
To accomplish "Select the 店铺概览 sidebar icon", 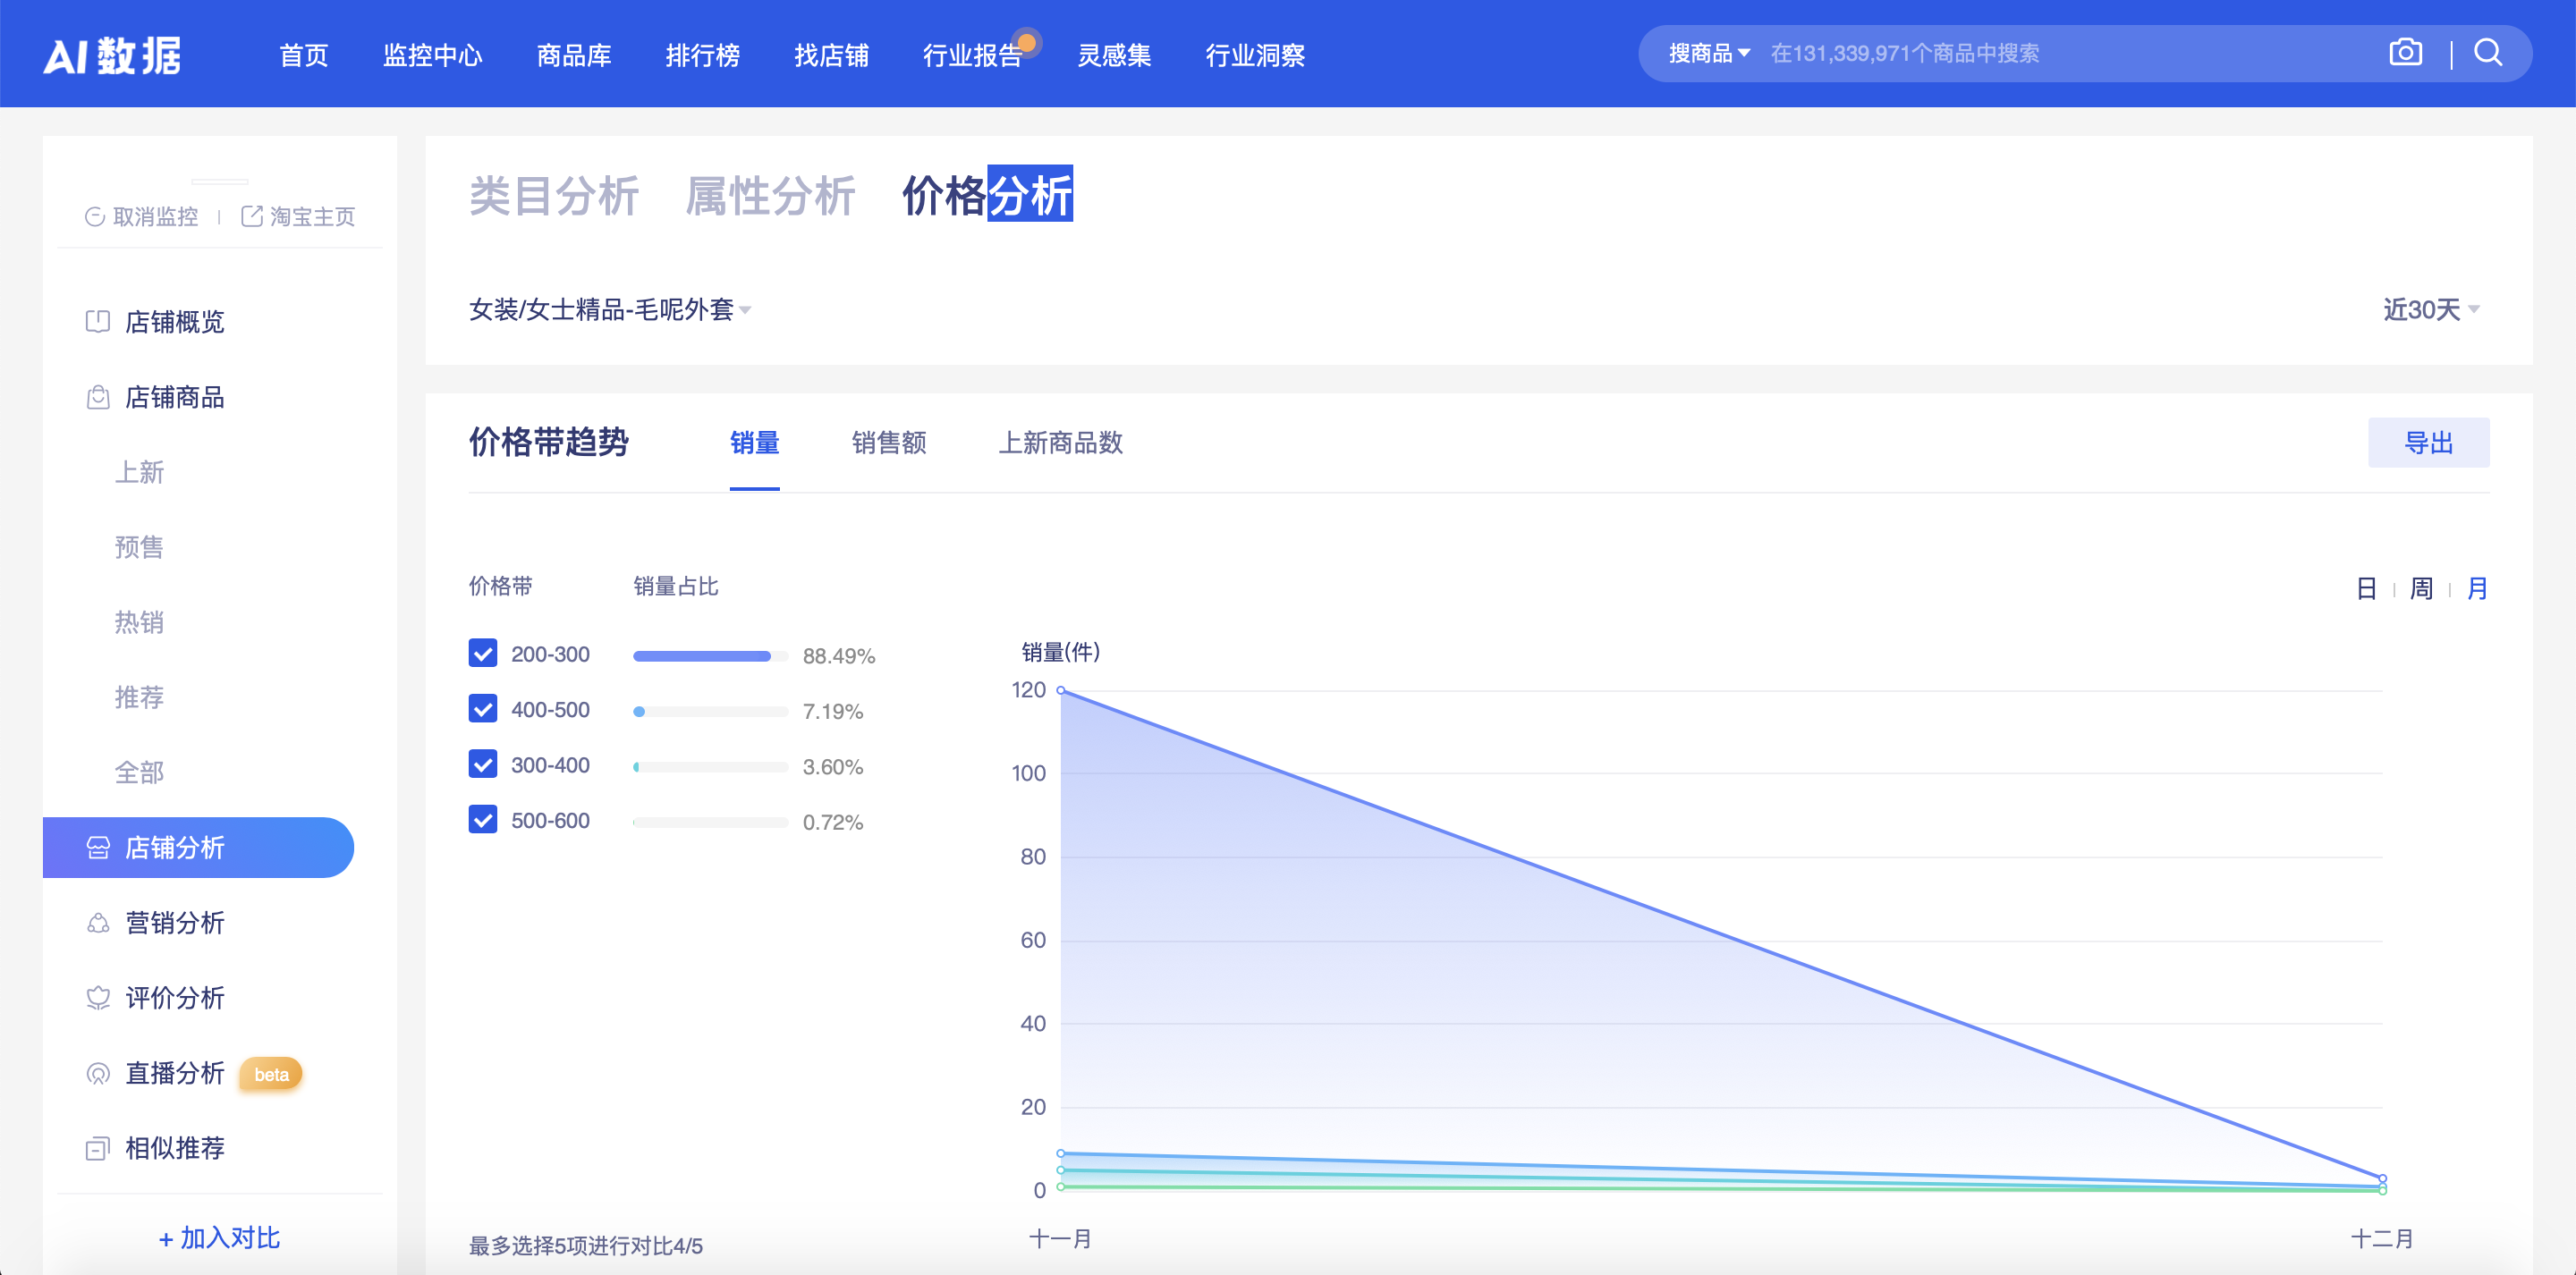I will tap(97, 322).
